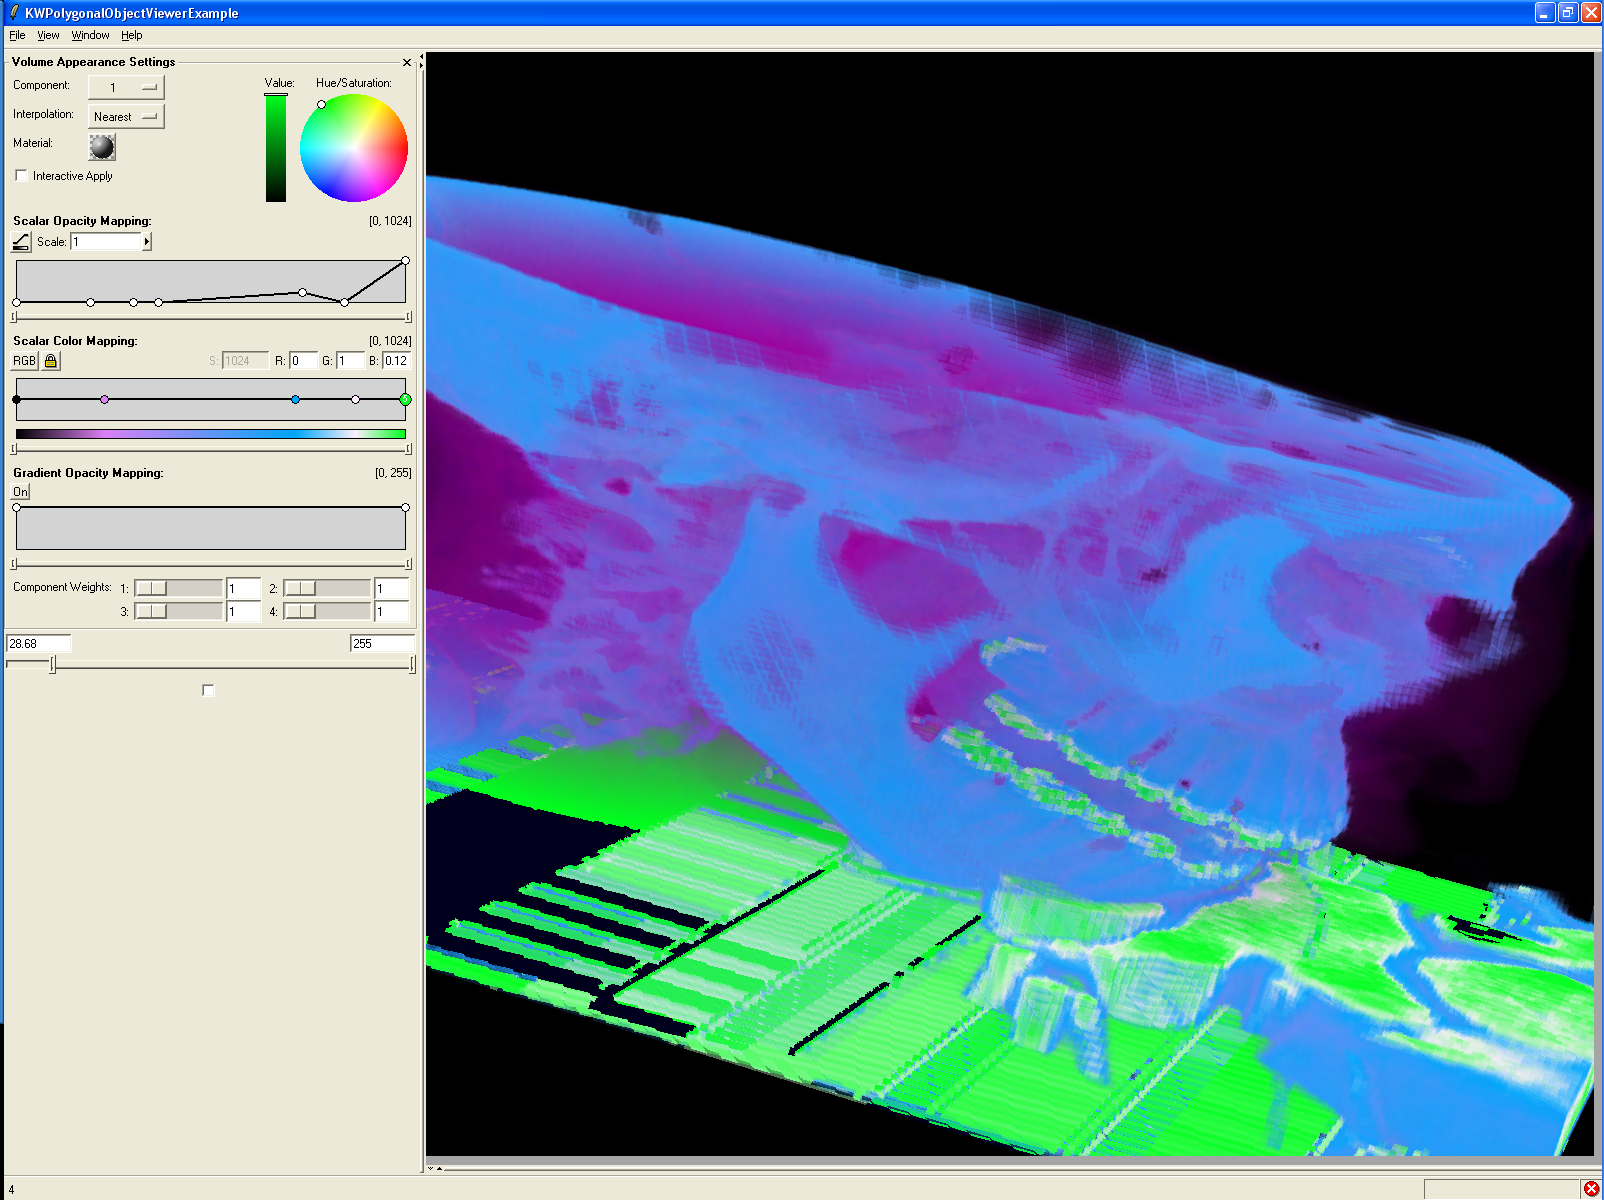Screen dimensions: 1604x1200
Task: Pick a color on the Hue/Saturation wheel
Action: [354, 148]
